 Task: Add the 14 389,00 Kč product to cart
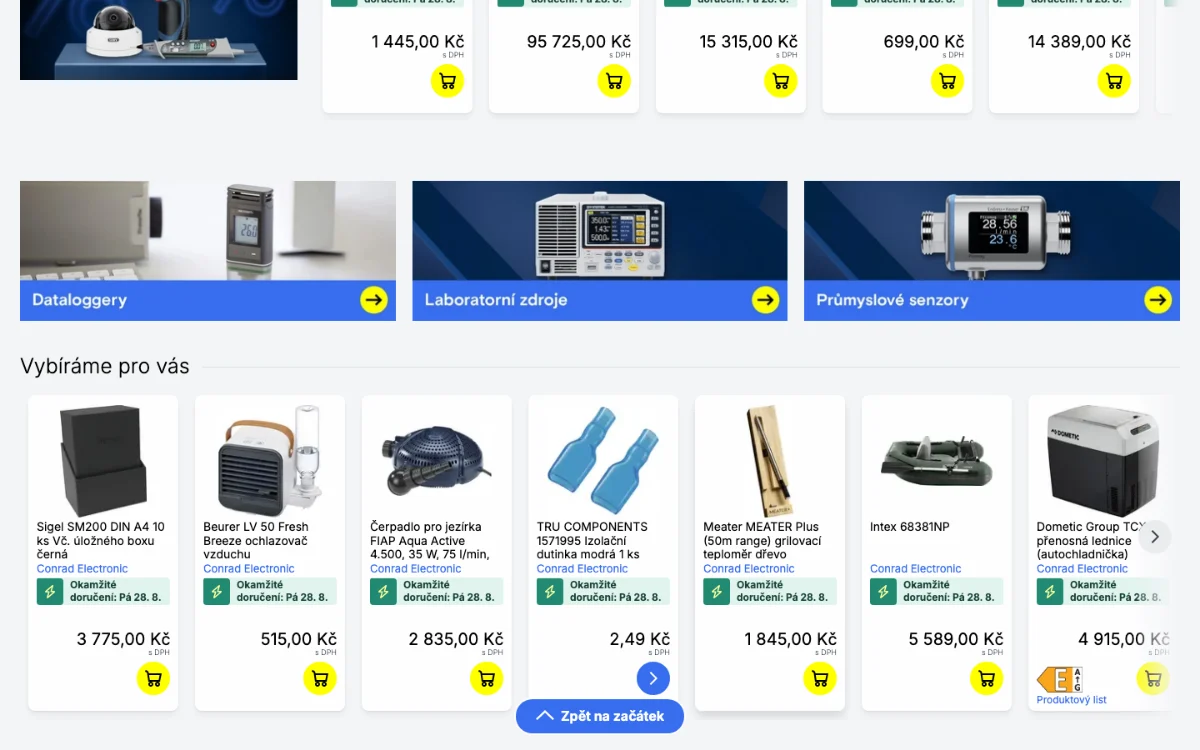pos(1114,81)
